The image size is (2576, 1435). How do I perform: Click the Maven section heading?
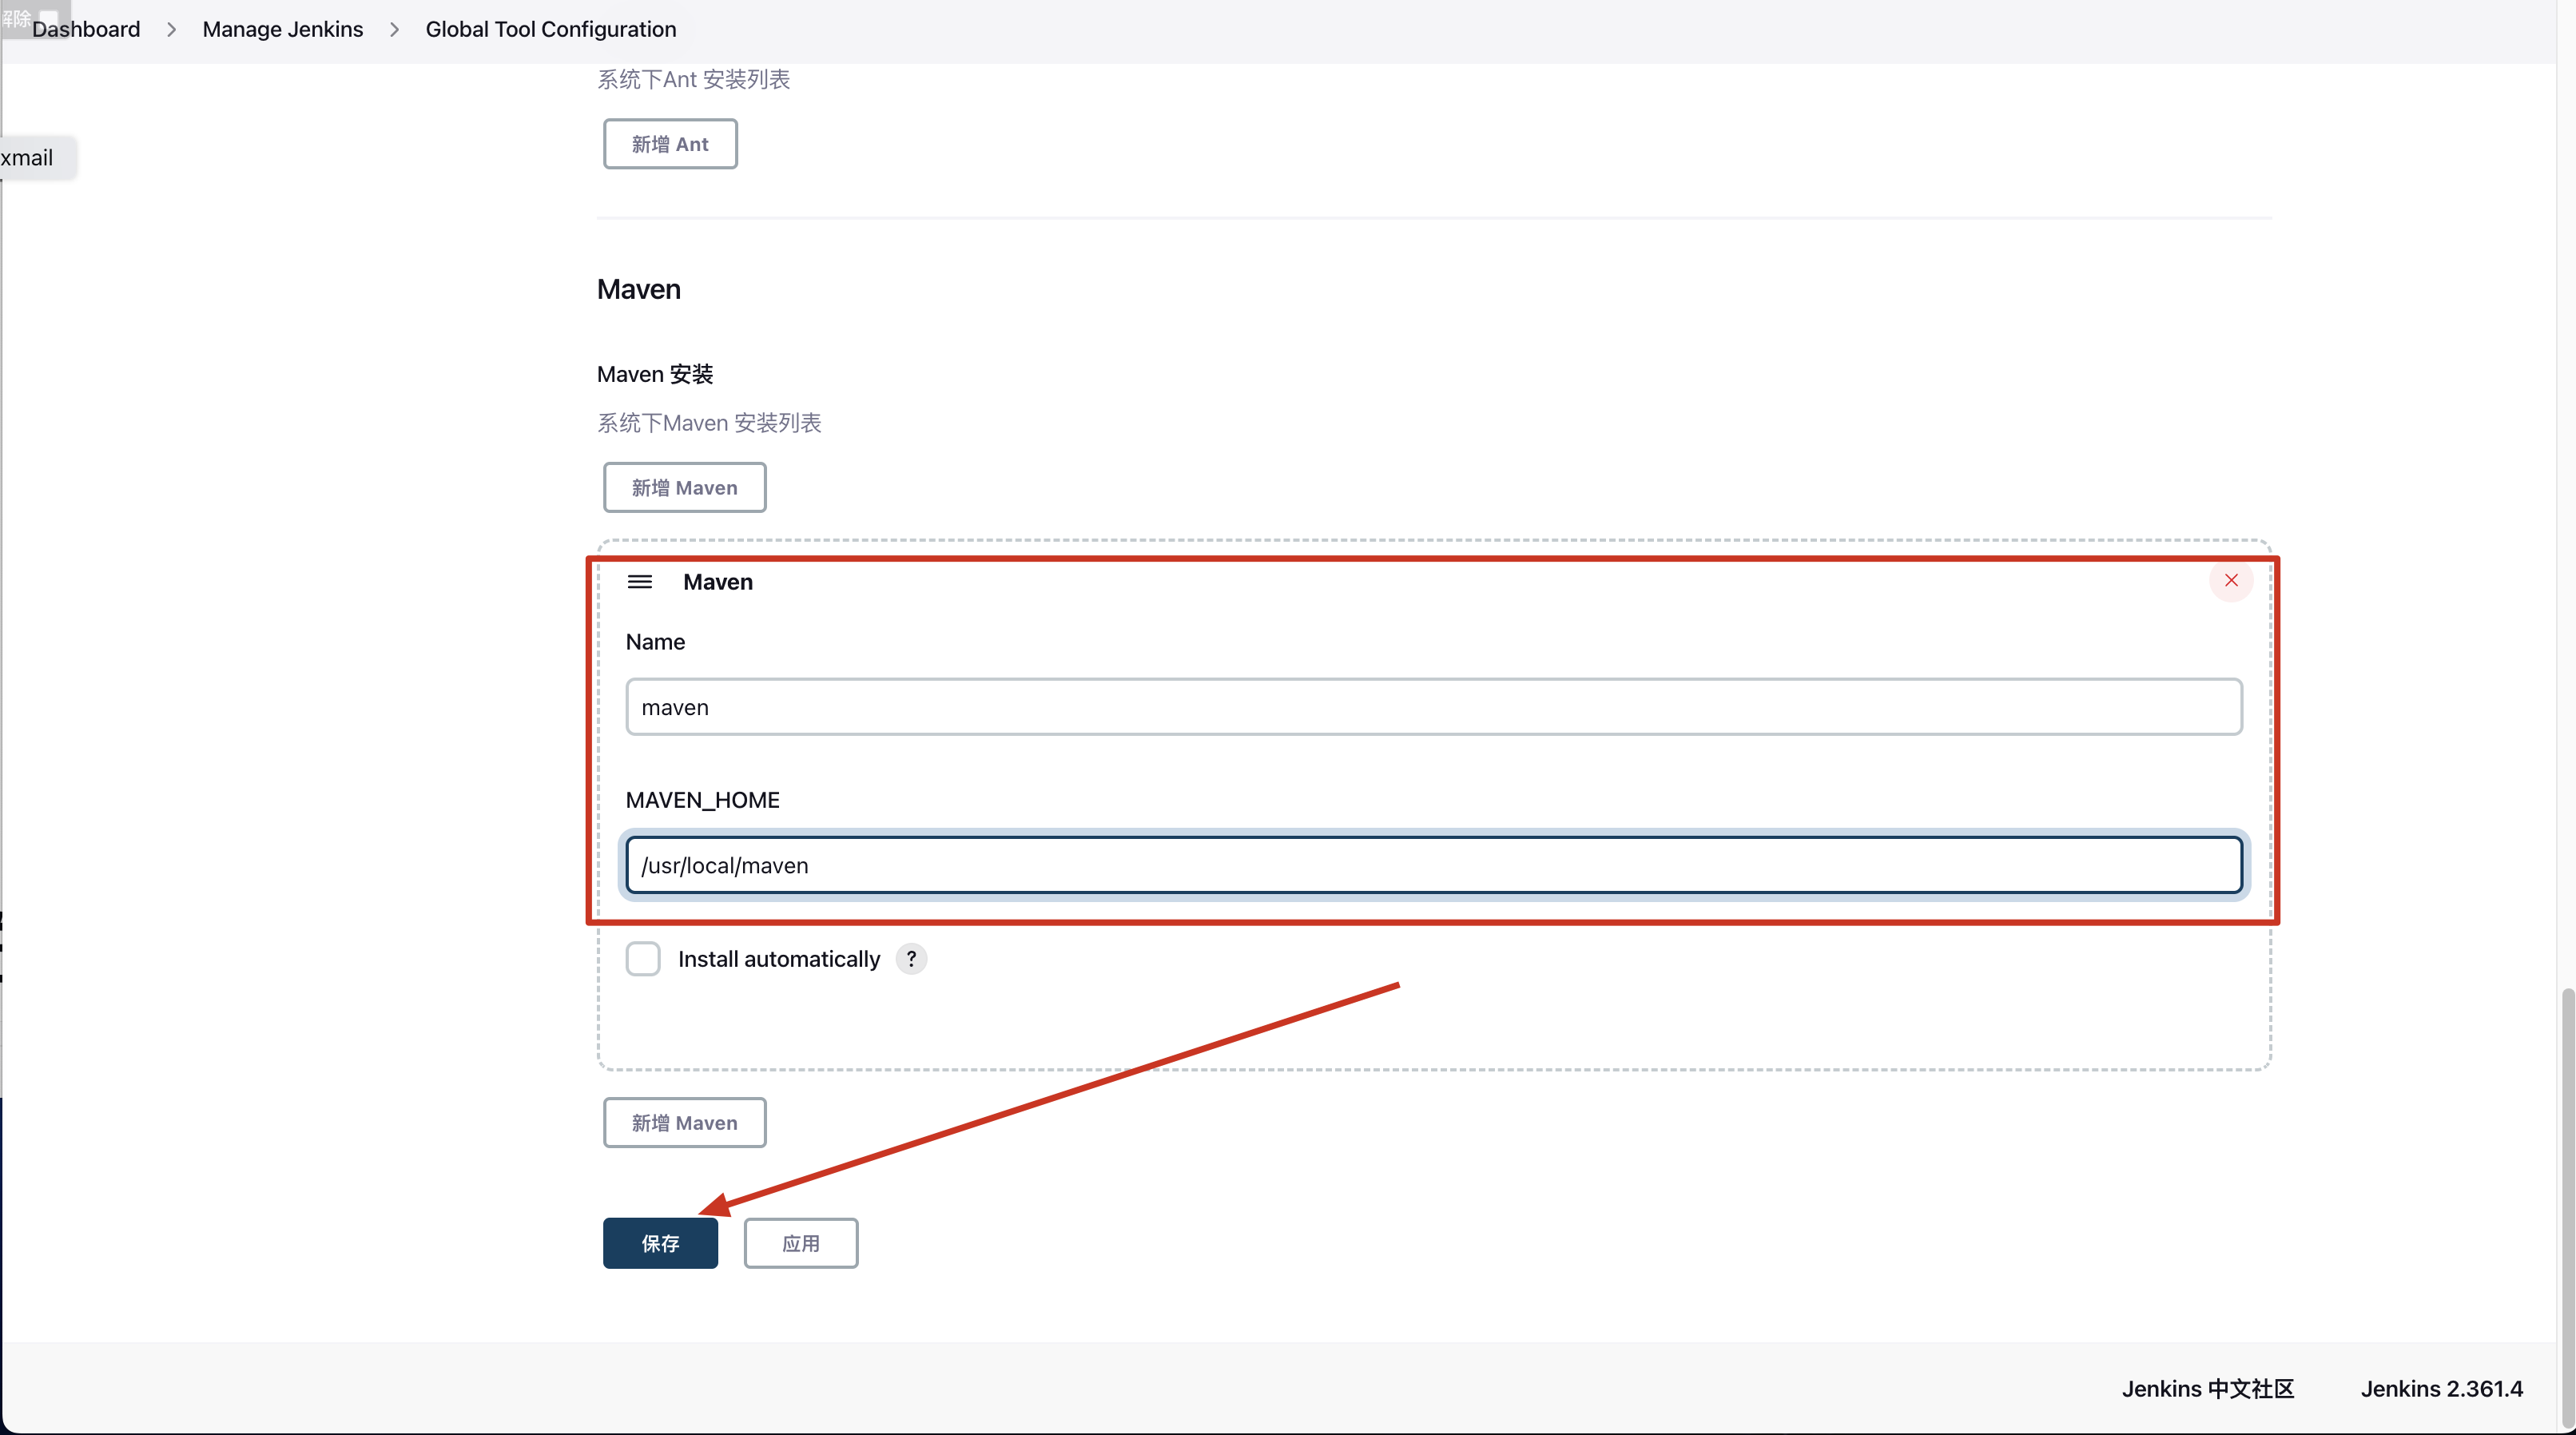click(639, 289)
